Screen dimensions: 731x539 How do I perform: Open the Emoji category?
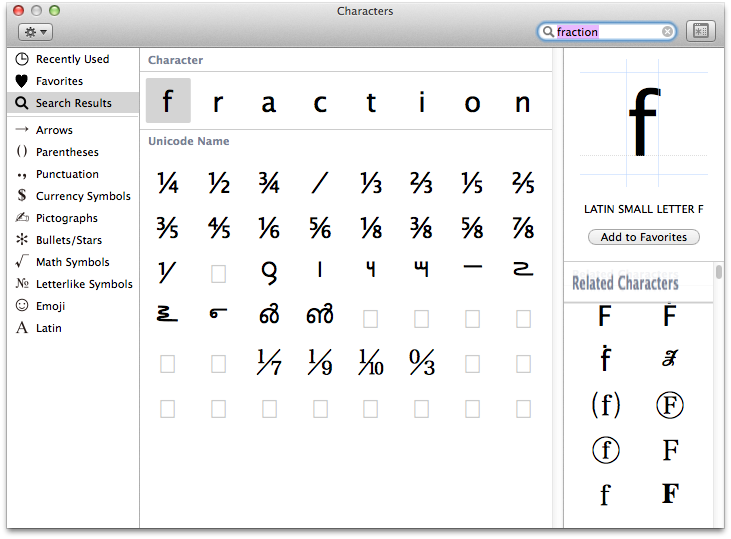coord(52,306)
